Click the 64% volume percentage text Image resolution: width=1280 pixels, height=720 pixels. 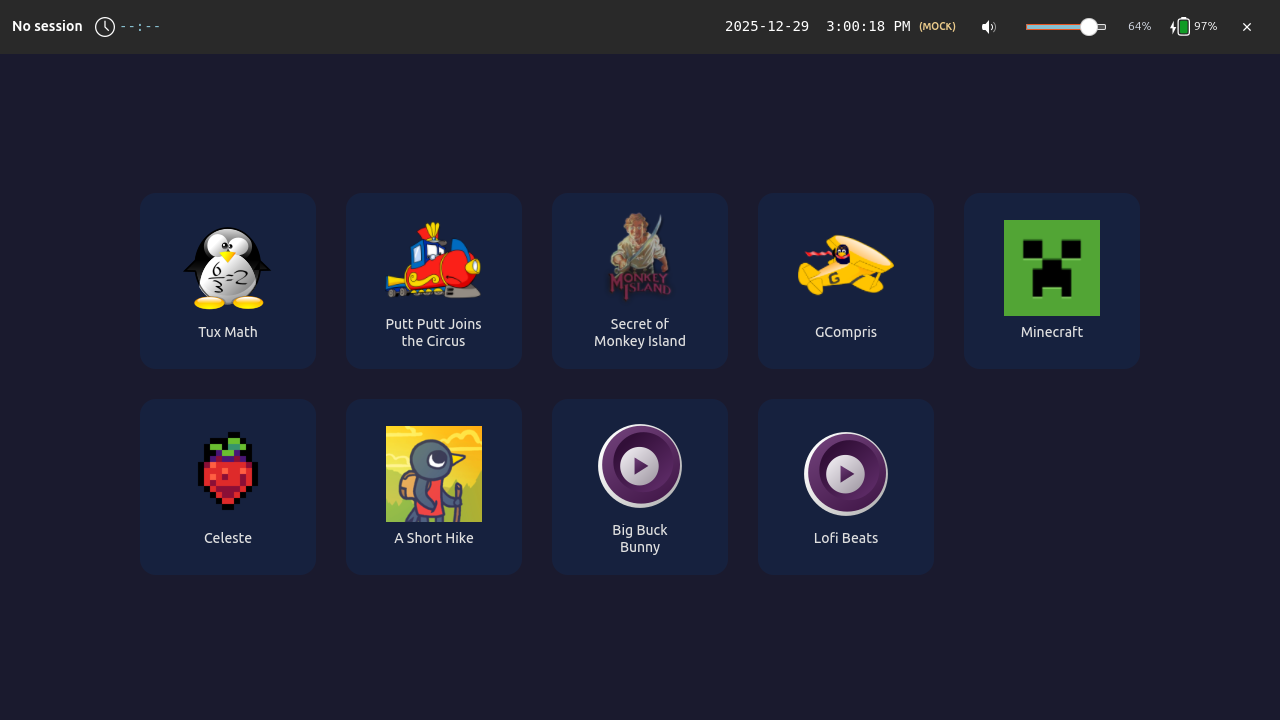1139,27
